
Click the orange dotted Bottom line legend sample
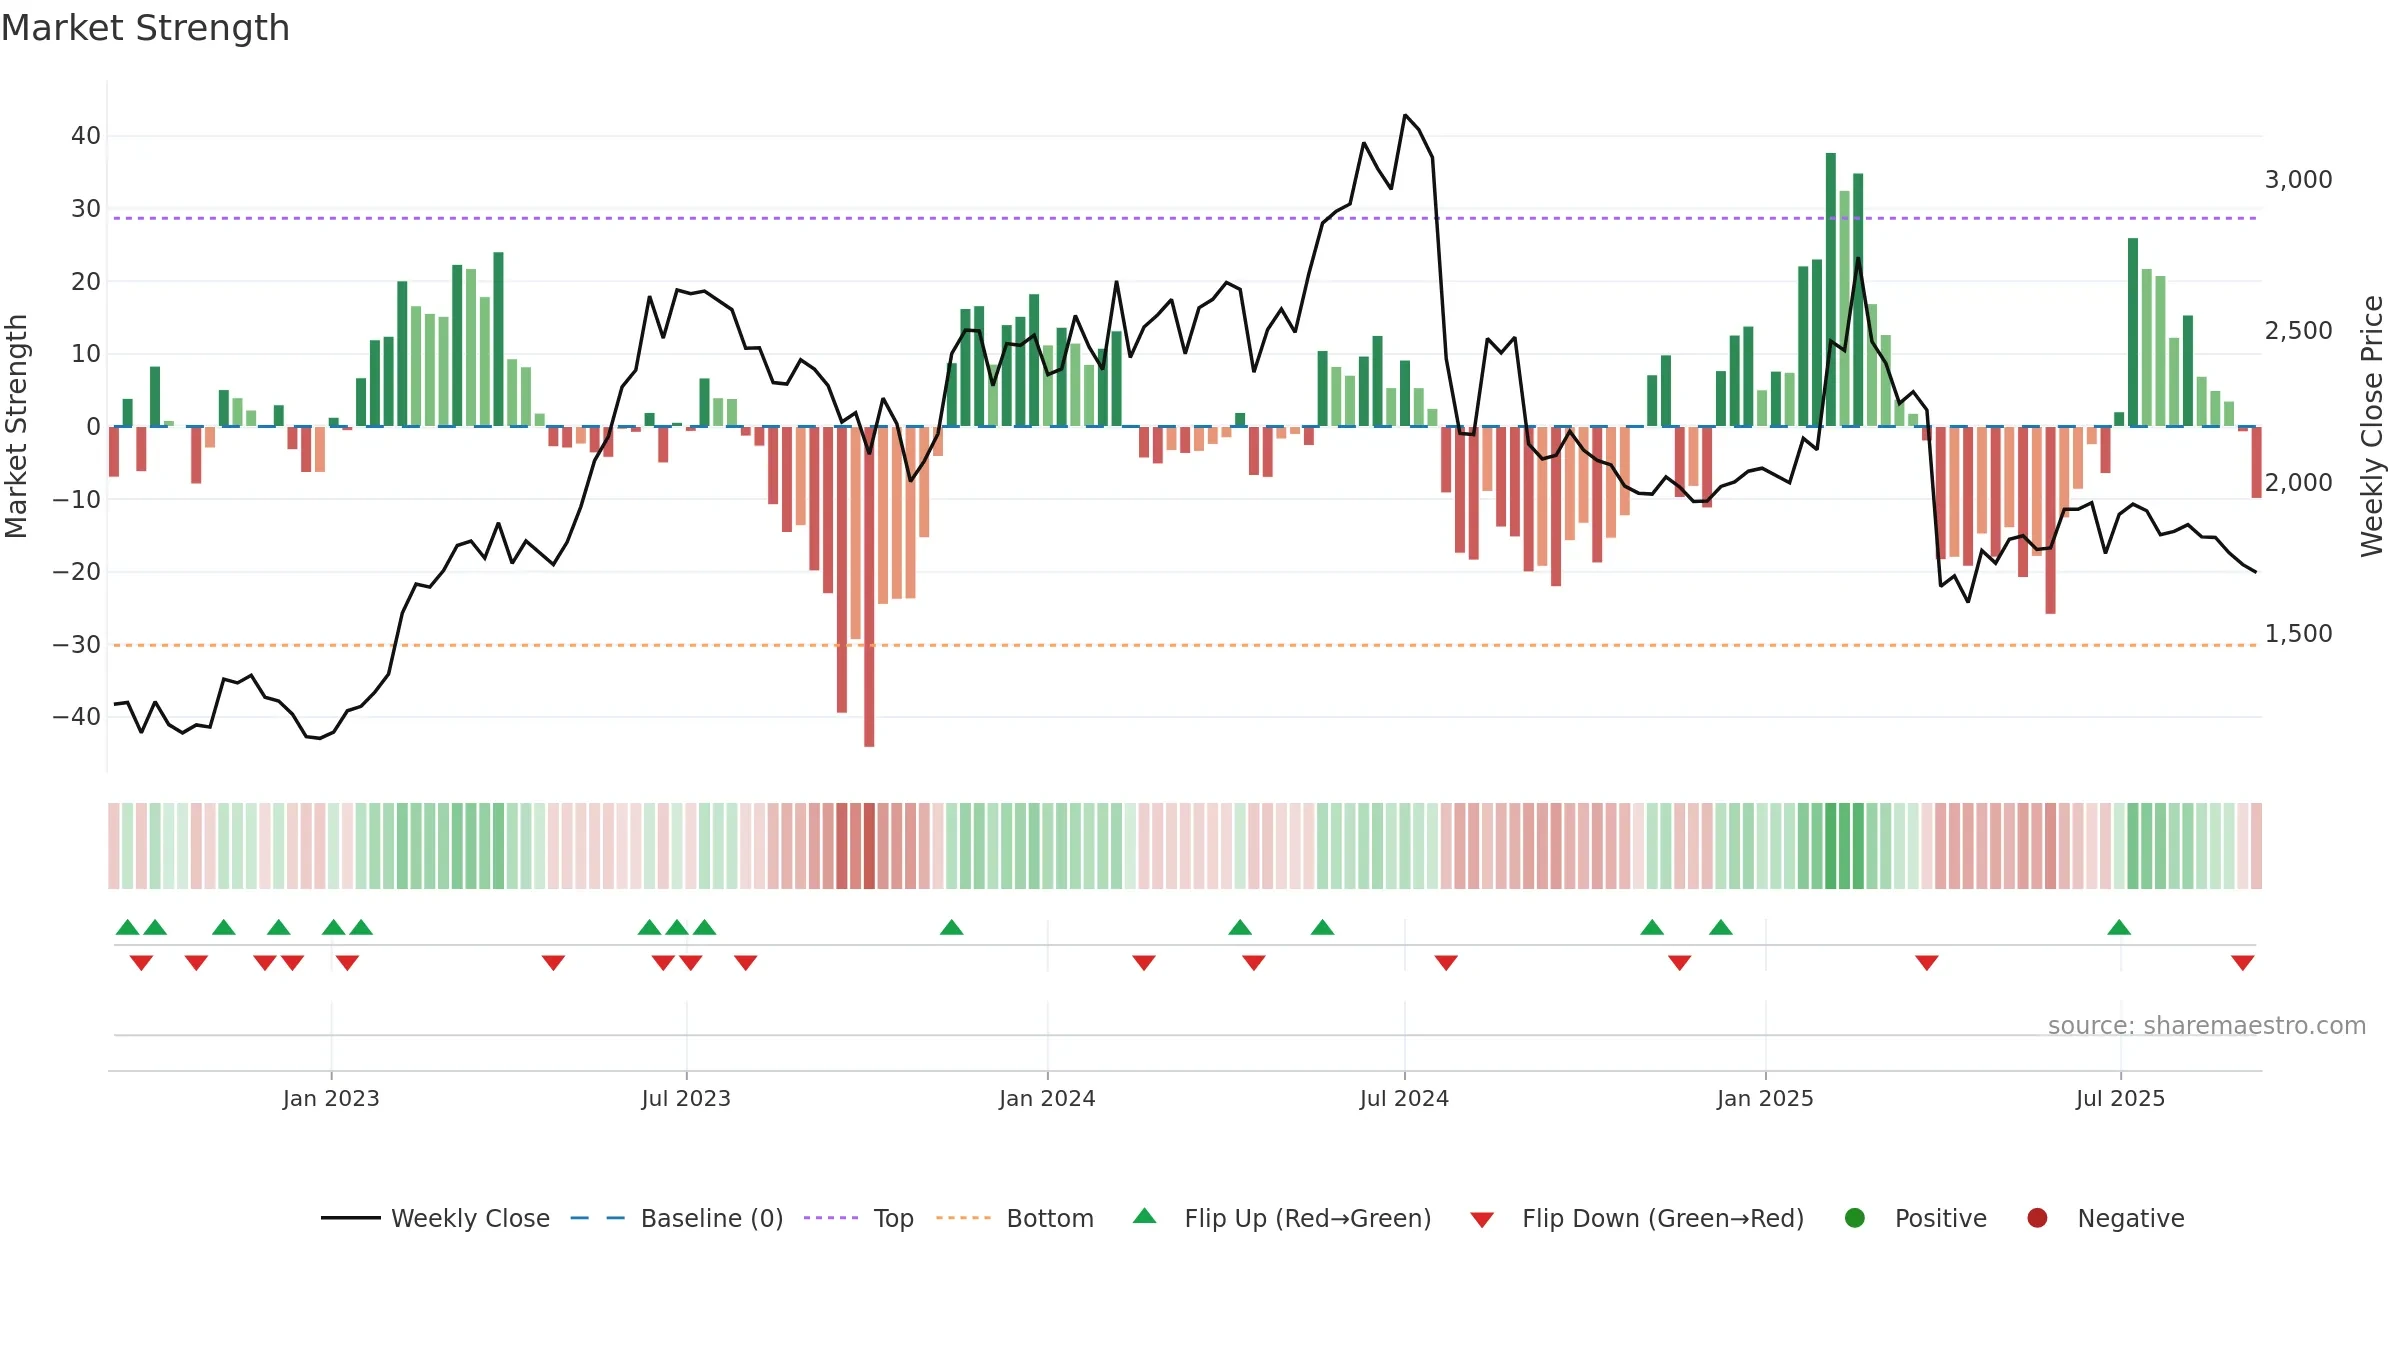pyautogui.click(x=964, y=1218)
